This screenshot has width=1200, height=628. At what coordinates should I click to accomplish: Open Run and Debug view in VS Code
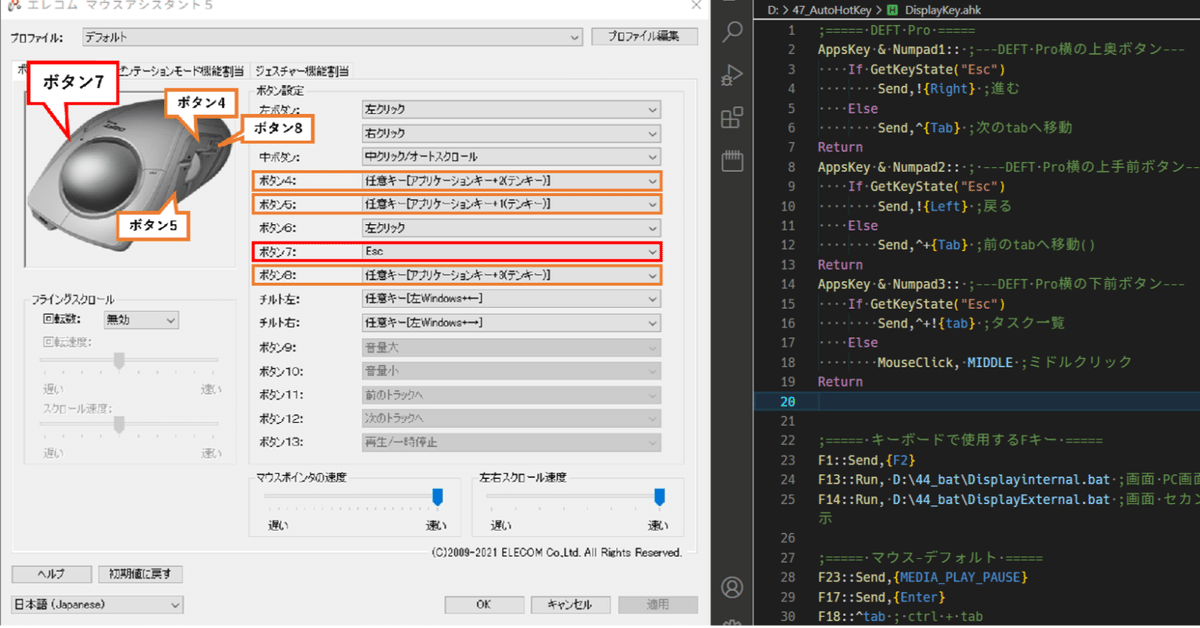point(732,75)
